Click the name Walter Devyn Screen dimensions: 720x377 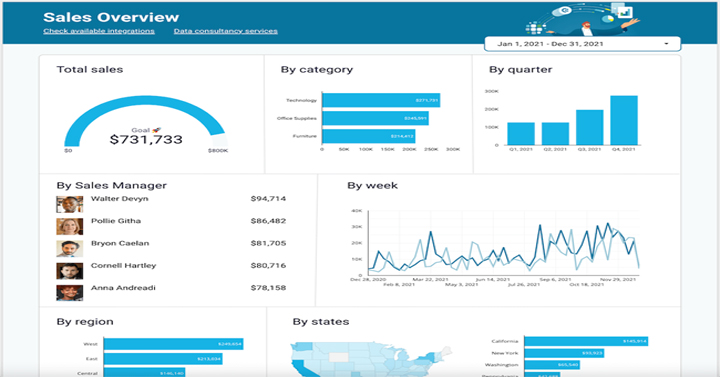119,199
